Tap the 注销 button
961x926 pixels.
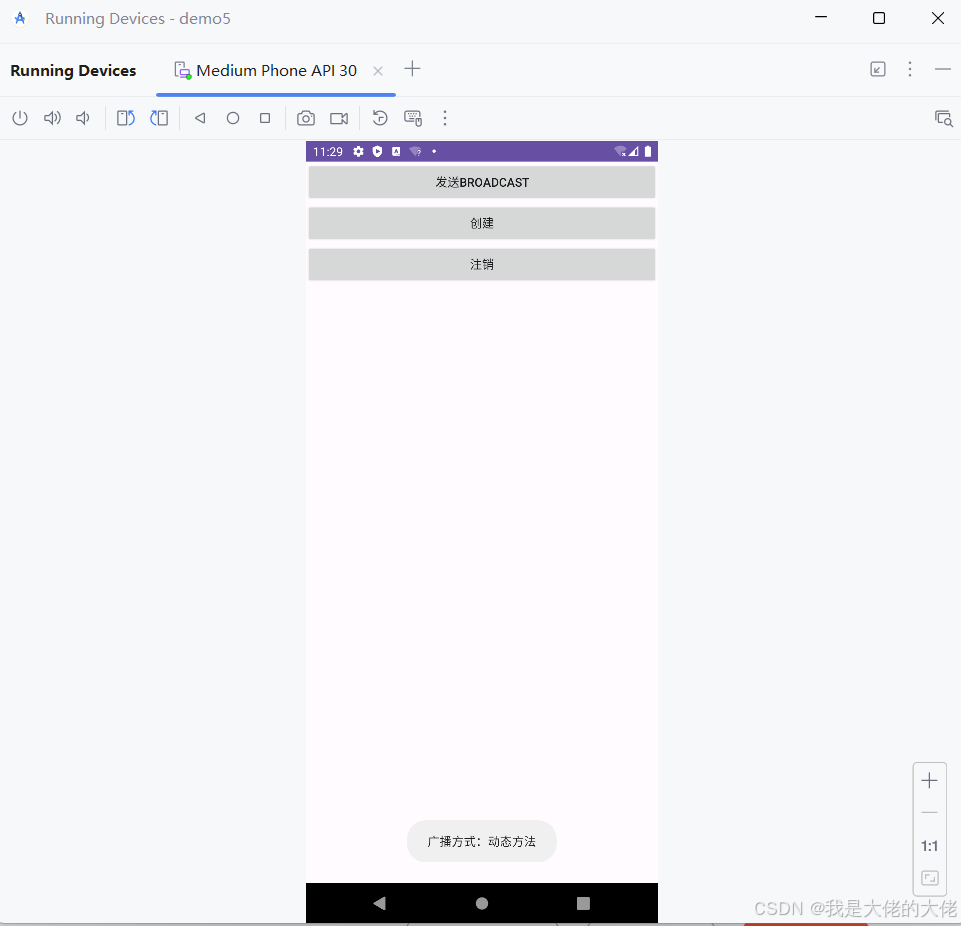click(482, 264)
